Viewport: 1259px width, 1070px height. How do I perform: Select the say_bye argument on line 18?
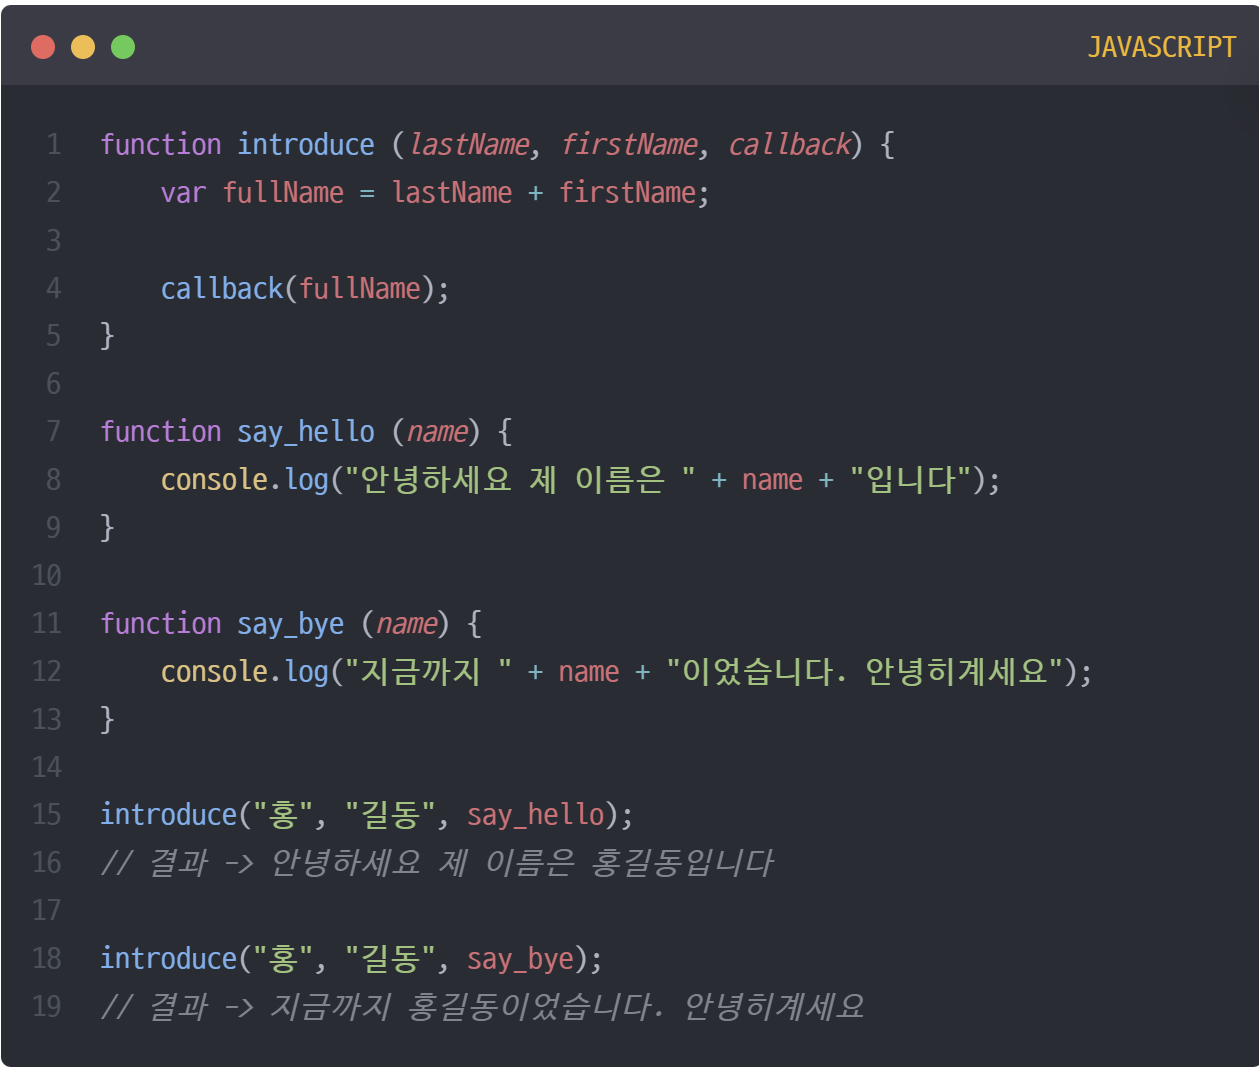pos(520,958)
